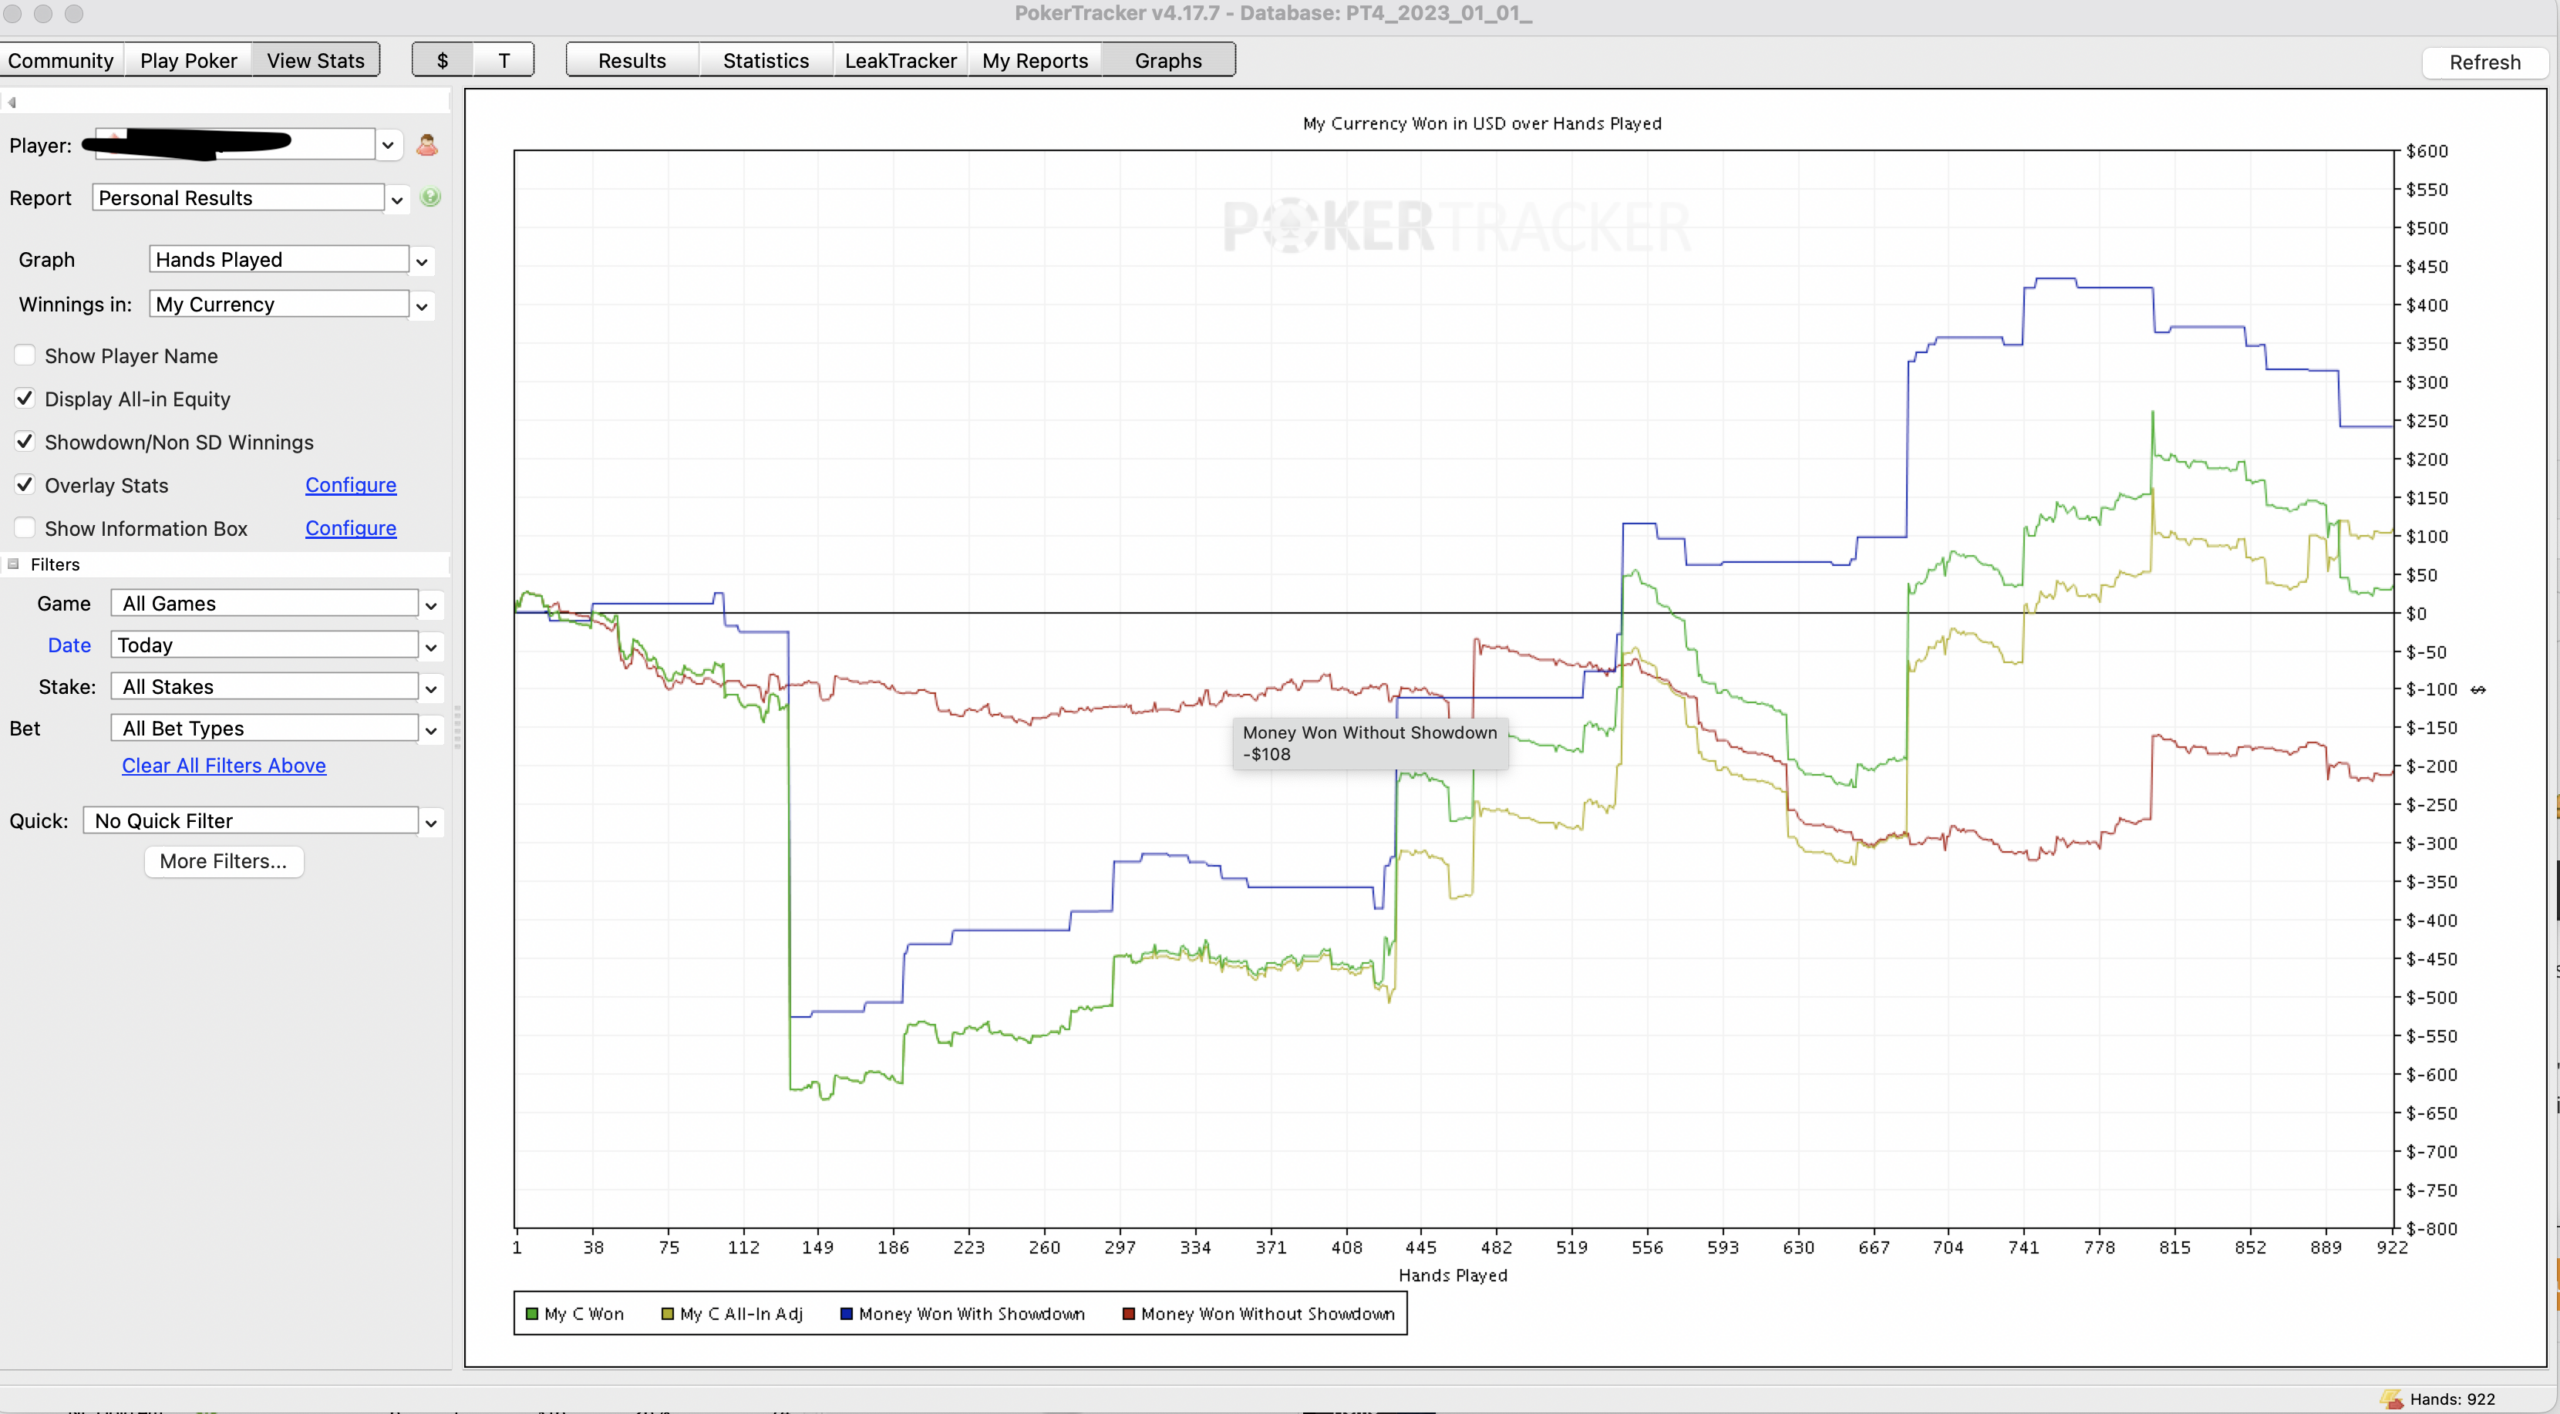The height and width of the screenshot is (1414, 2560).
Task: Go to My Reports tab
Action: (x=1035, y=60)
